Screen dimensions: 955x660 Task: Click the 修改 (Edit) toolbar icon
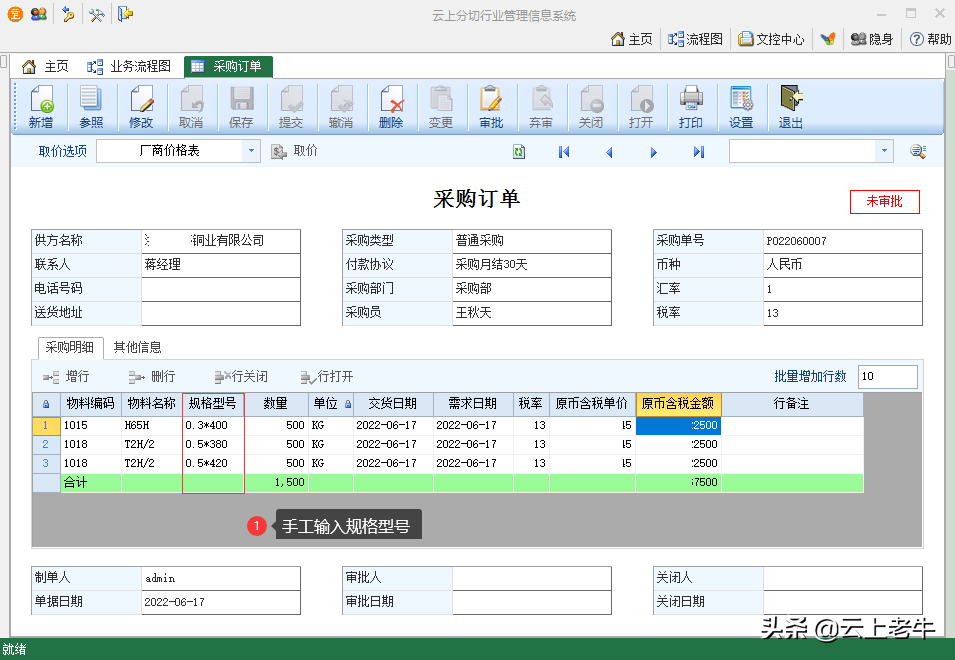(141, 107)
